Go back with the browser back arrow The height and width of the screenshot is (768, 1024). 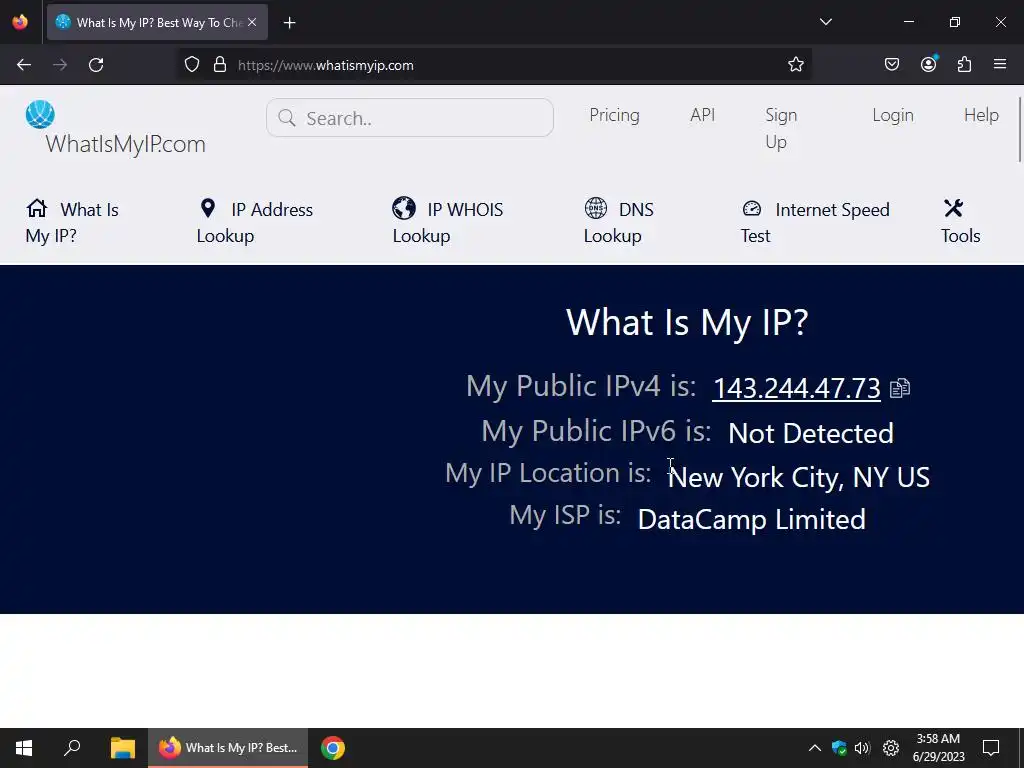tap(24, 65)
